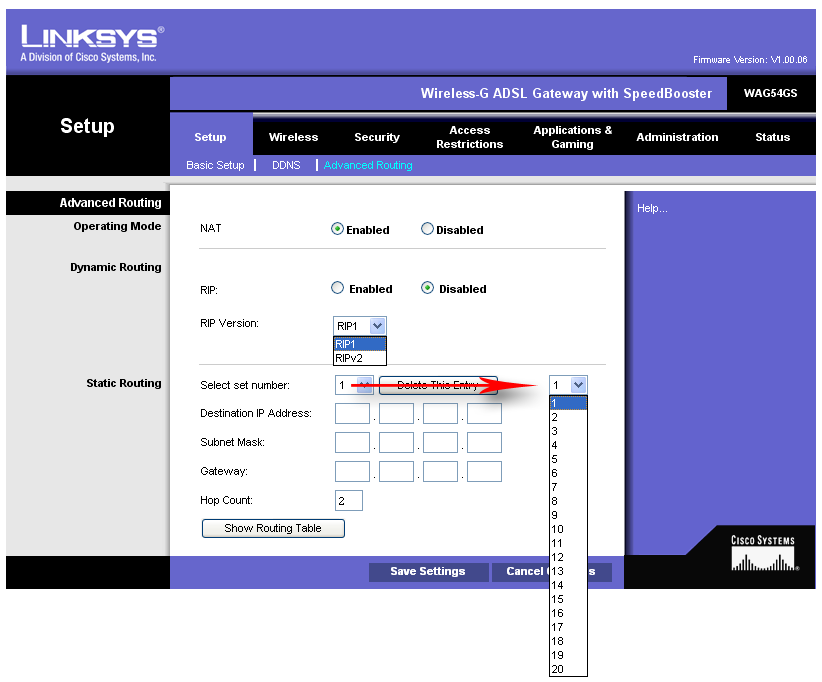The width and height of the screenshot is (822, 682).
Task: Click second Gateway octet field
Action: [396, 471]
